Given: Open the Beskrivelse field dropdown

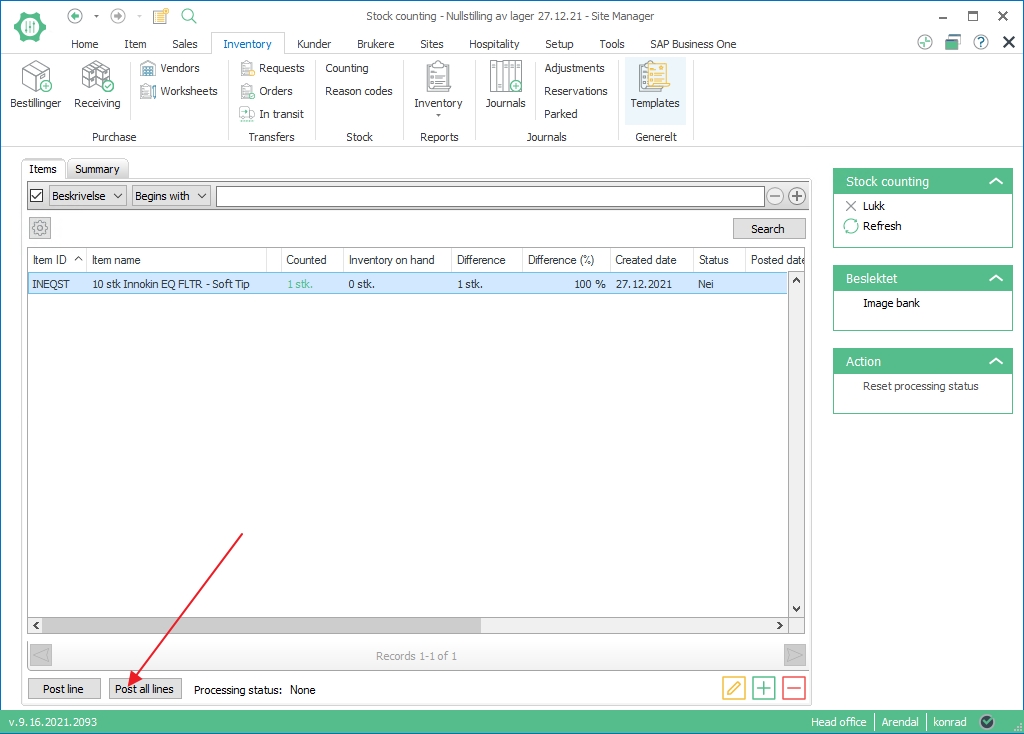Looking at the screenshot, I should (x=88, y=196).
